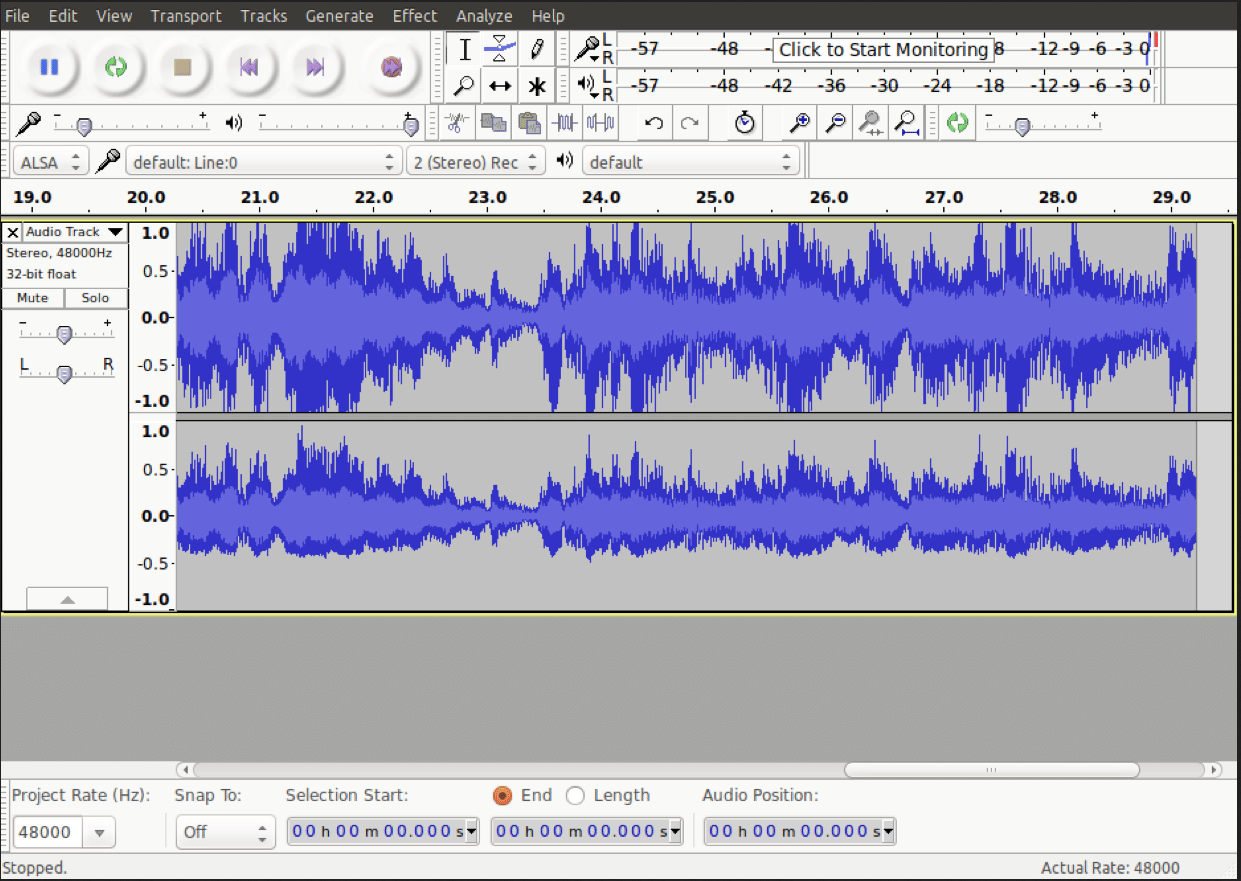Click the Redo arrow
Screen dimensions: 1241x881
689,123
